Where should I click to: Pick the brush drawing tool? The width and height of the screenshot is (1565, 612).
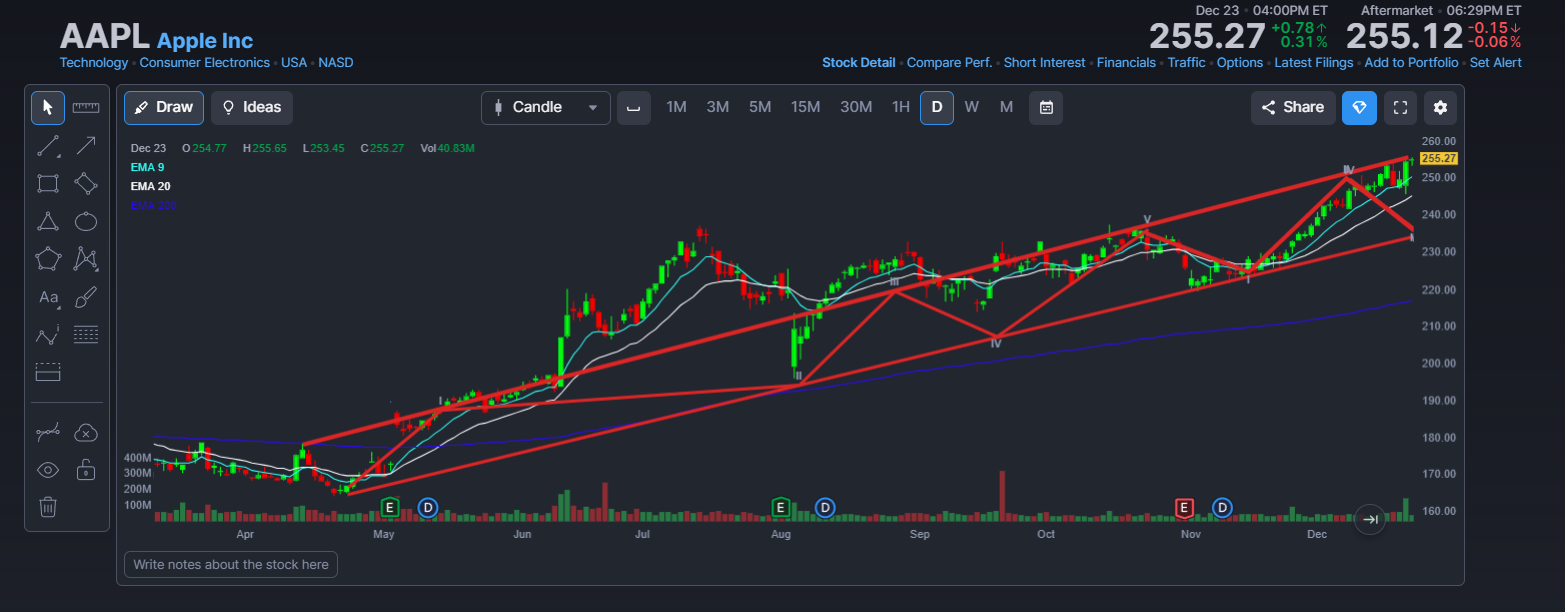point(86,297)
